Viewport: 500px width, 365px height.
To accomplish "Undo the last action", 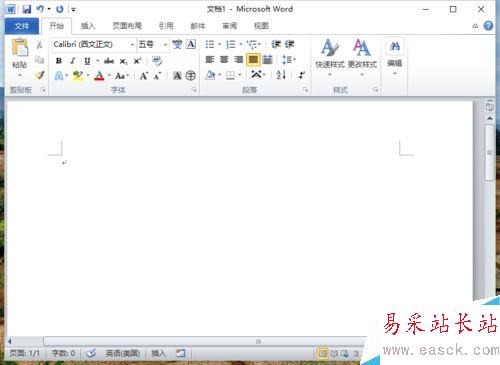I will [x=40, y=9].
